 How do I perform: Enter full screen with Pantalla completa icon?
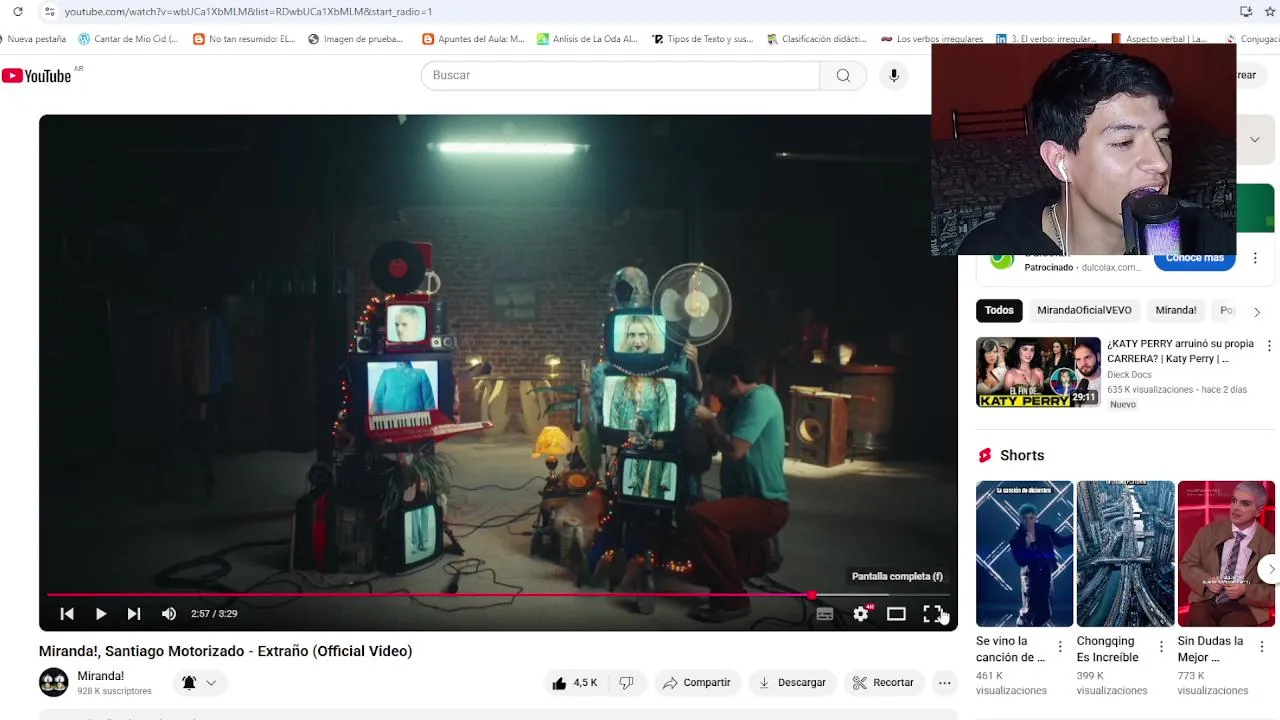tap(932, 614)
